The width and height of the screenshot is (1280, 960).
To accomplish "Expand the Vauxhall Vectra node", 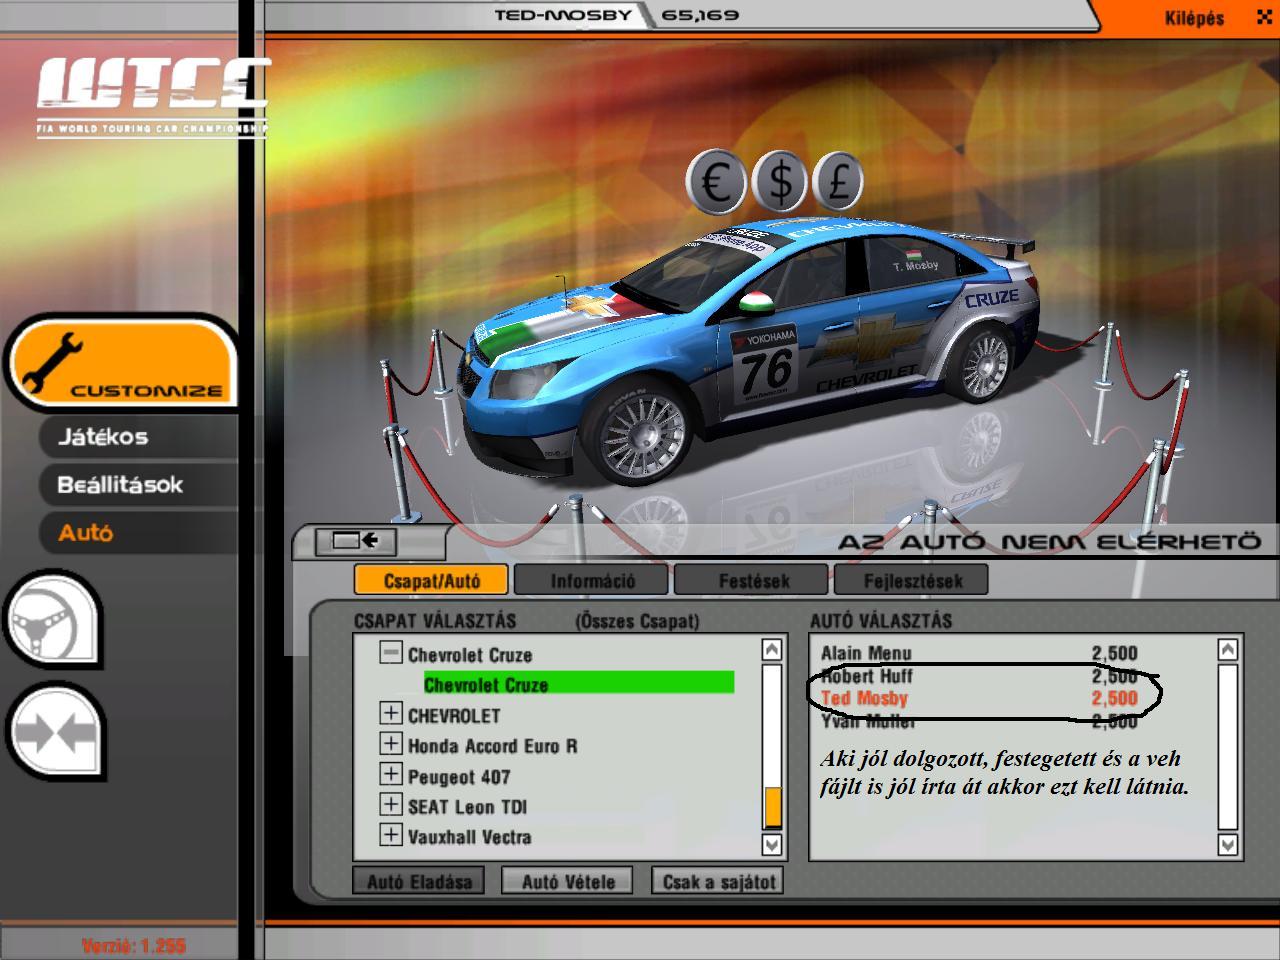I will 390,835.
